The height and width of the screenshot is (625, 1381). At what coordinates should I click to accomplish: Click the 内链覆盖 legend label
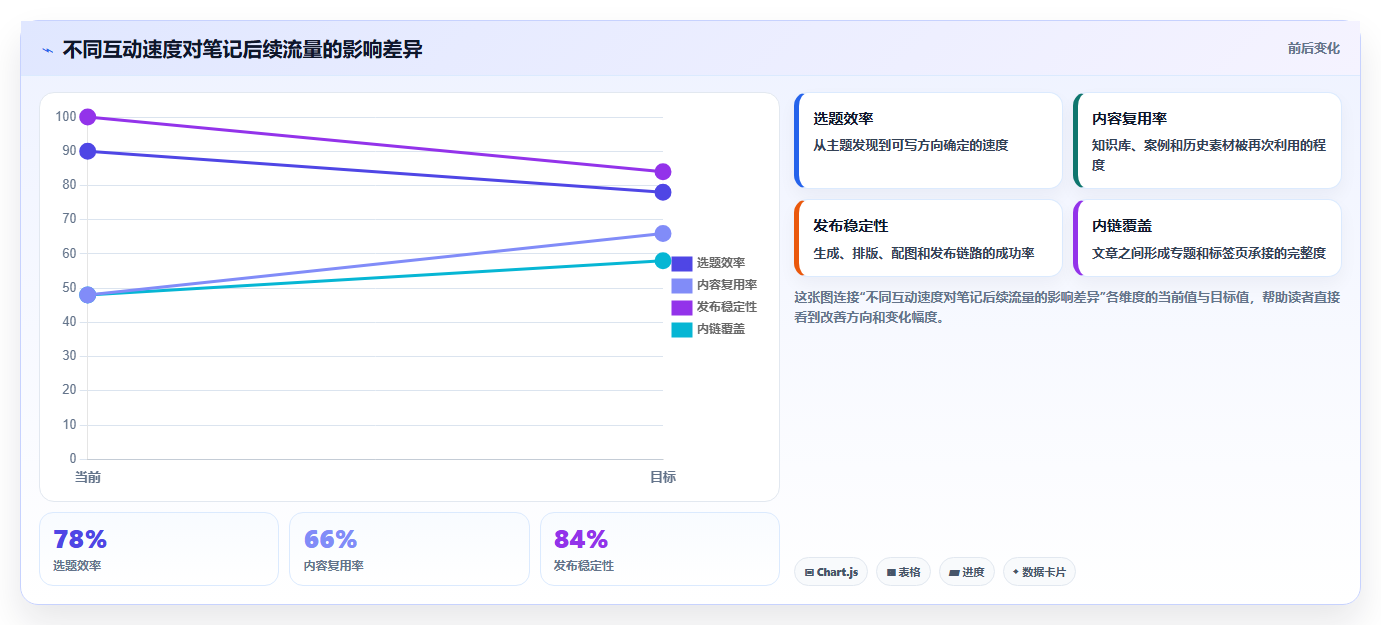[x=721, y=329]
